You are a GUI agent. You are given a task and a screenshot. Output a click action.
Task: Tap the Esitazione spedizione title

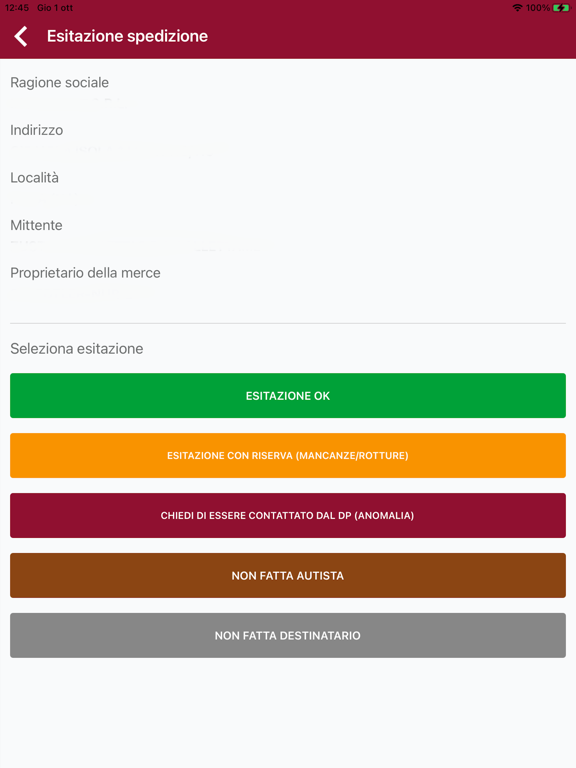coord(127,36)
